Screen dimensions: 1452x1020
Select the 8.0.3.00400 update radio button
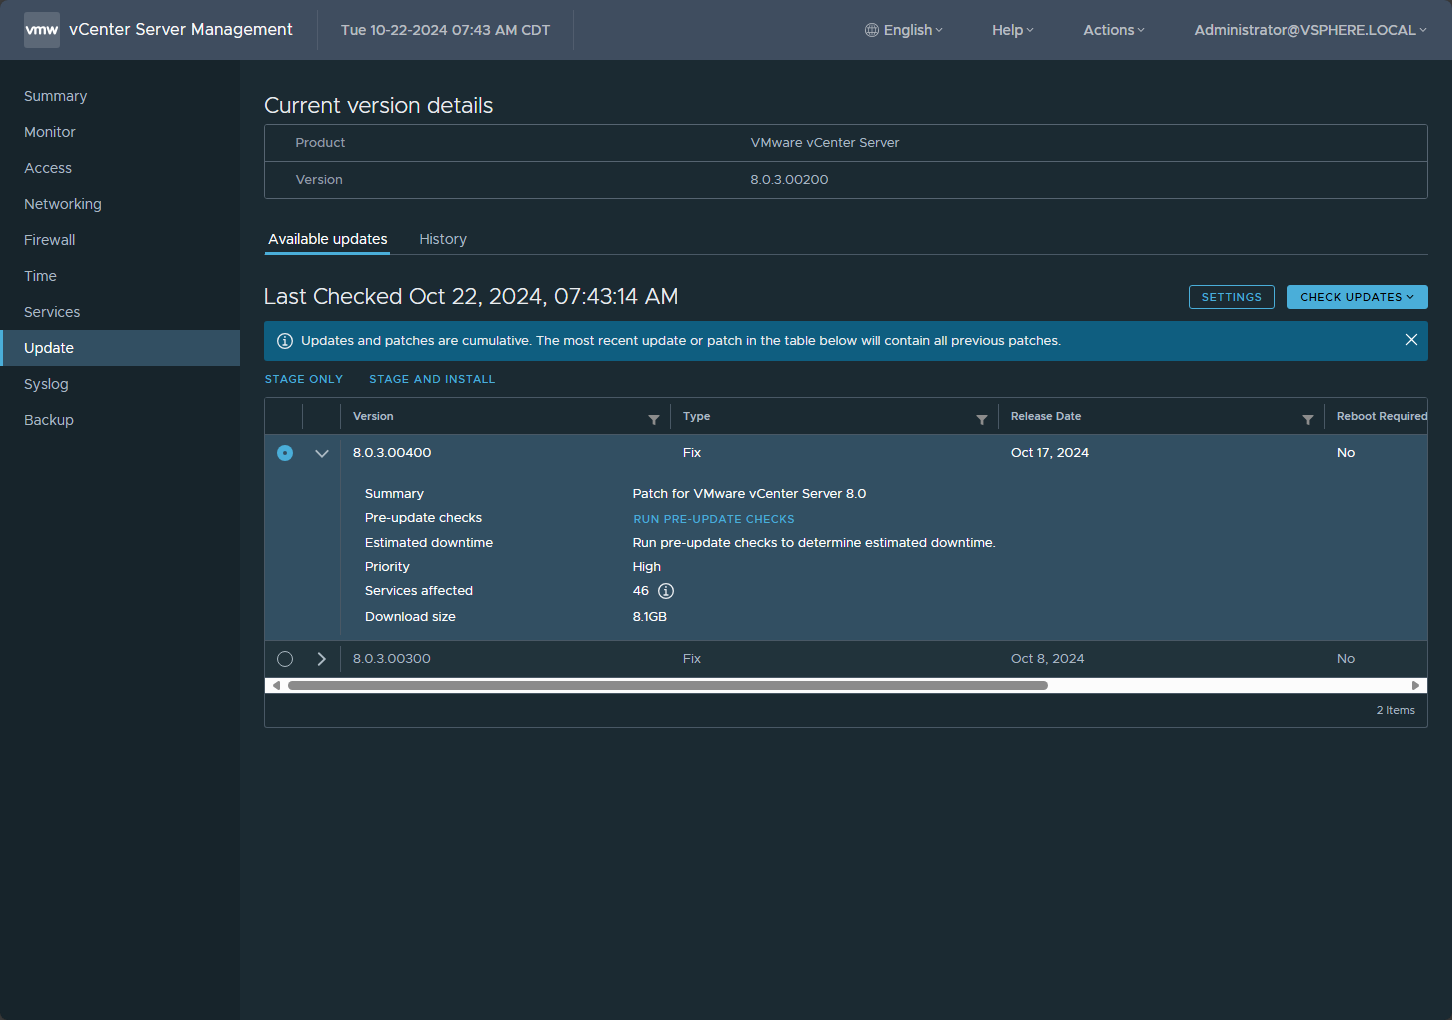coord(285,453)
